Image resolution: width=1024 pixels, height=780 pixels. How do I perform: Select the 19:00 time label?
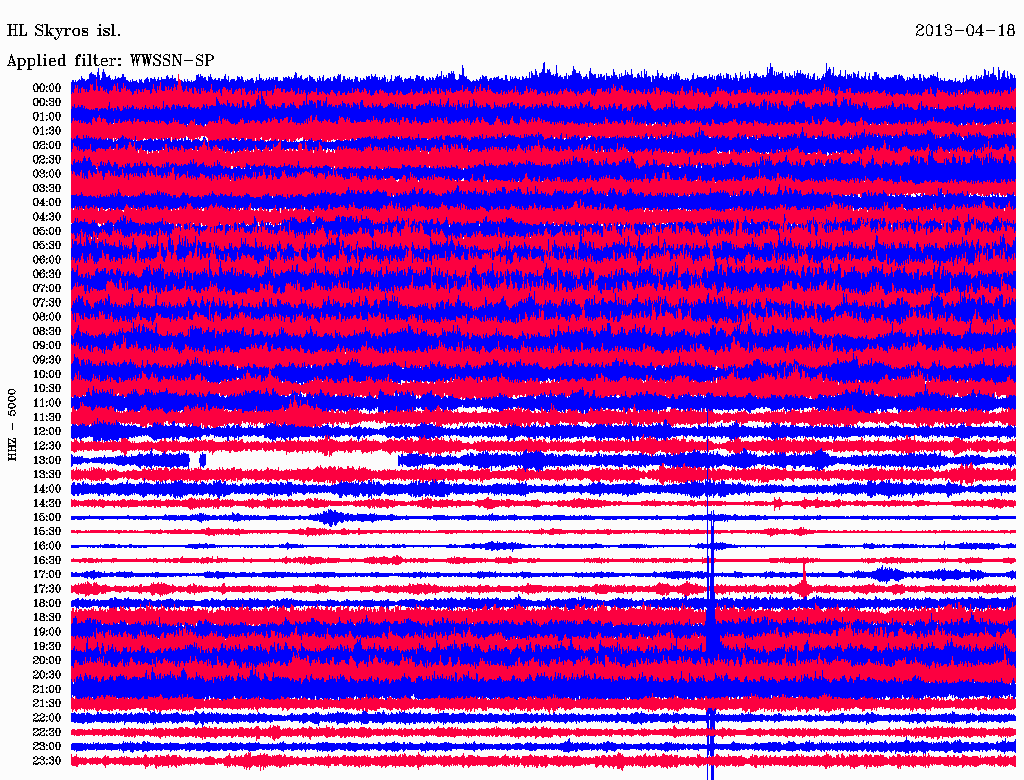point(47,632)
